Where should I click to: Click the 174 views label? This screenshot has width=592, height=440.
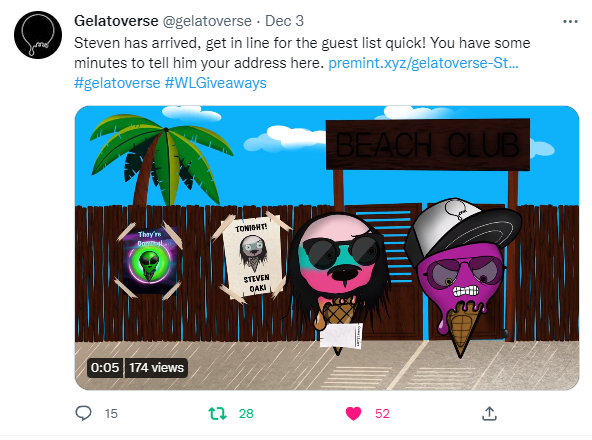tap(156, 367)
